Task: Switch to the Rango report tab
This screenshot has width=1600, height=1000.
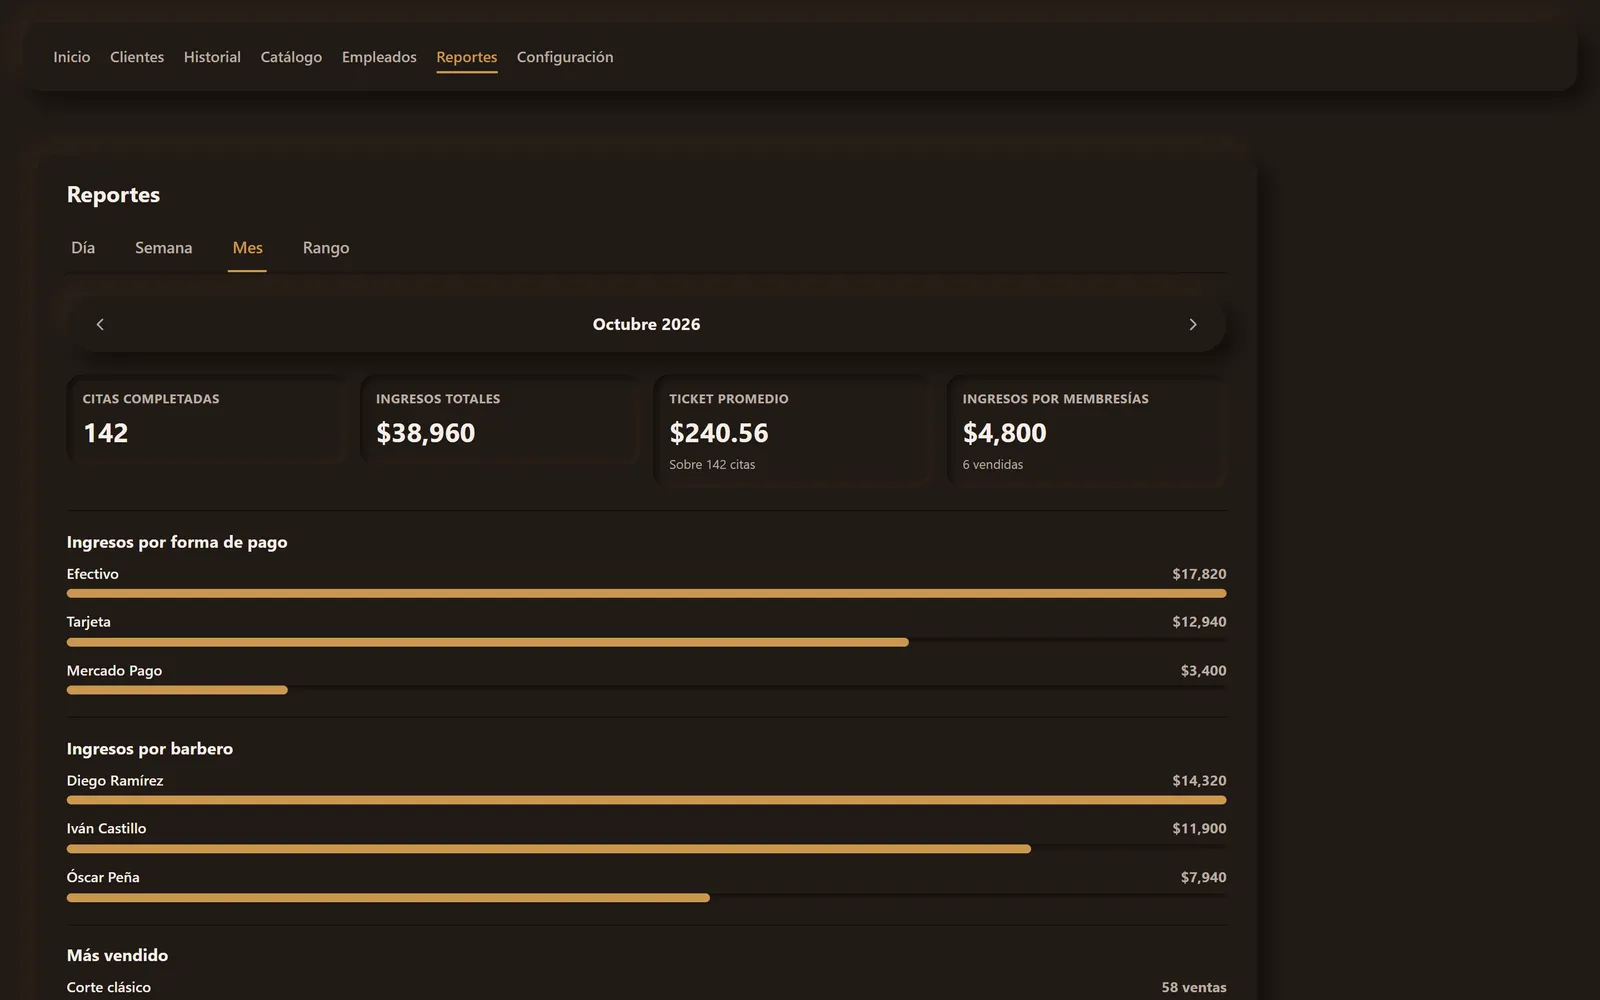Action: [326, 248]
